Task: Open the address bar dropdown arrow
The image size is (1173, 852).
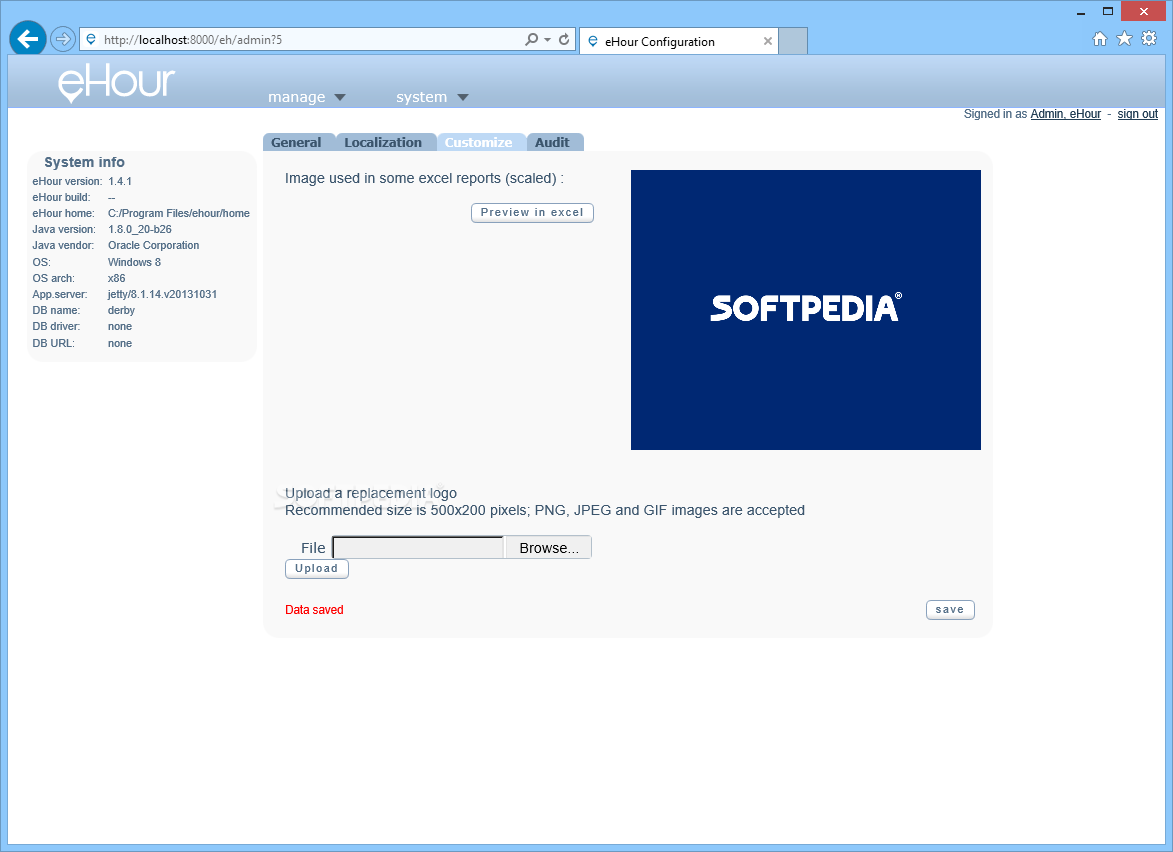Action: (x=548, y=40)
